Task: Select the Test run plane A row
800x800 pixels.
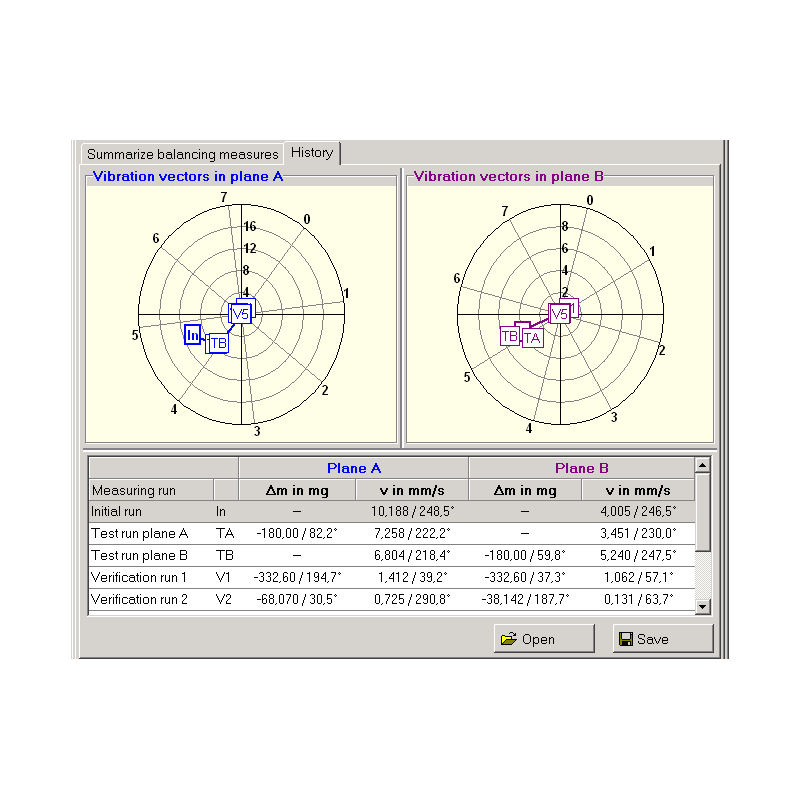Action: [x=150, y=533]
